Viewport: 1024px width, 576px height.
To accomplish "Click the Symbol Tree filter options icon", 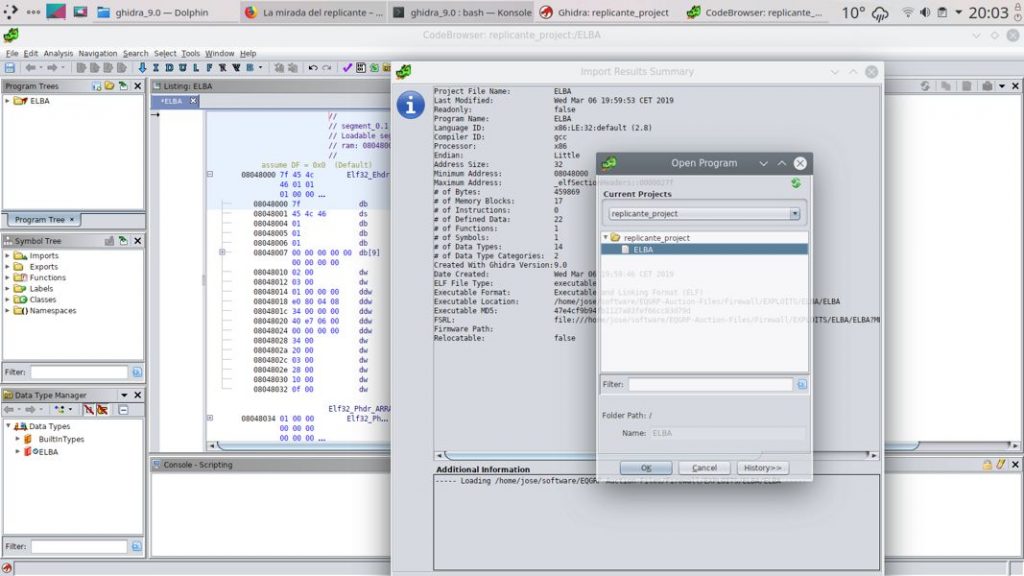I will 137,372.
